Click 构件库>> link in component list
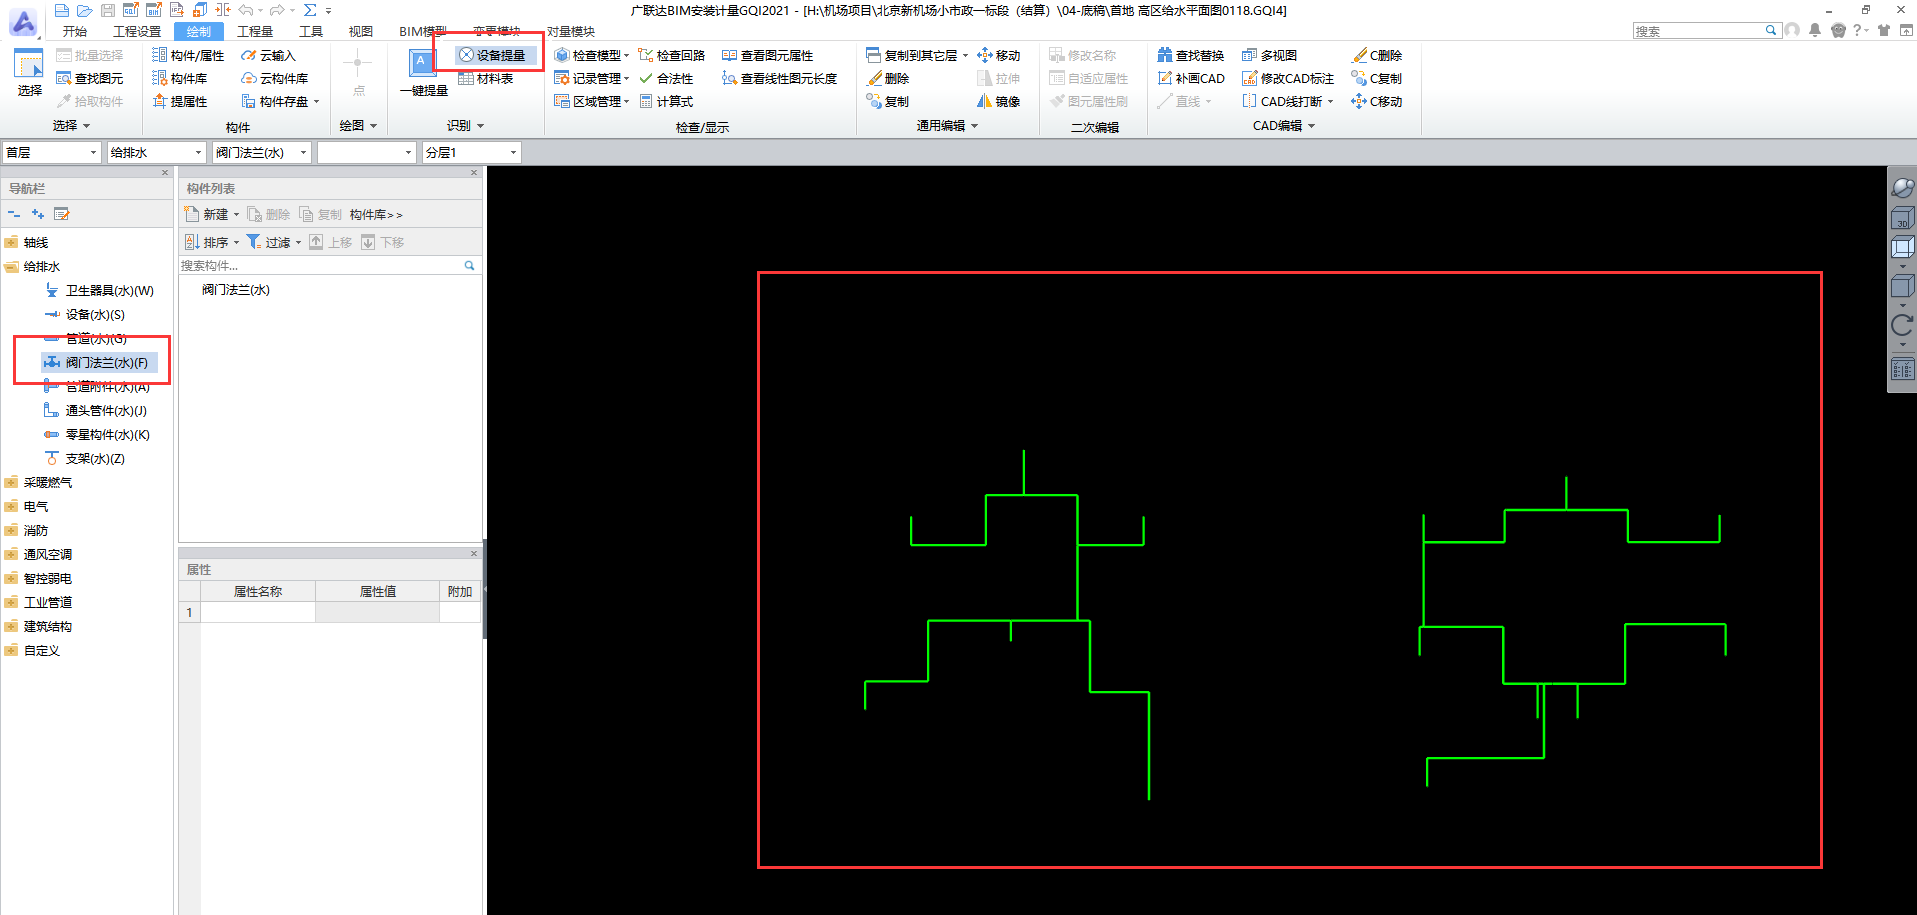The height and width of the screenshot is (915, 1917). pos(376,214)
